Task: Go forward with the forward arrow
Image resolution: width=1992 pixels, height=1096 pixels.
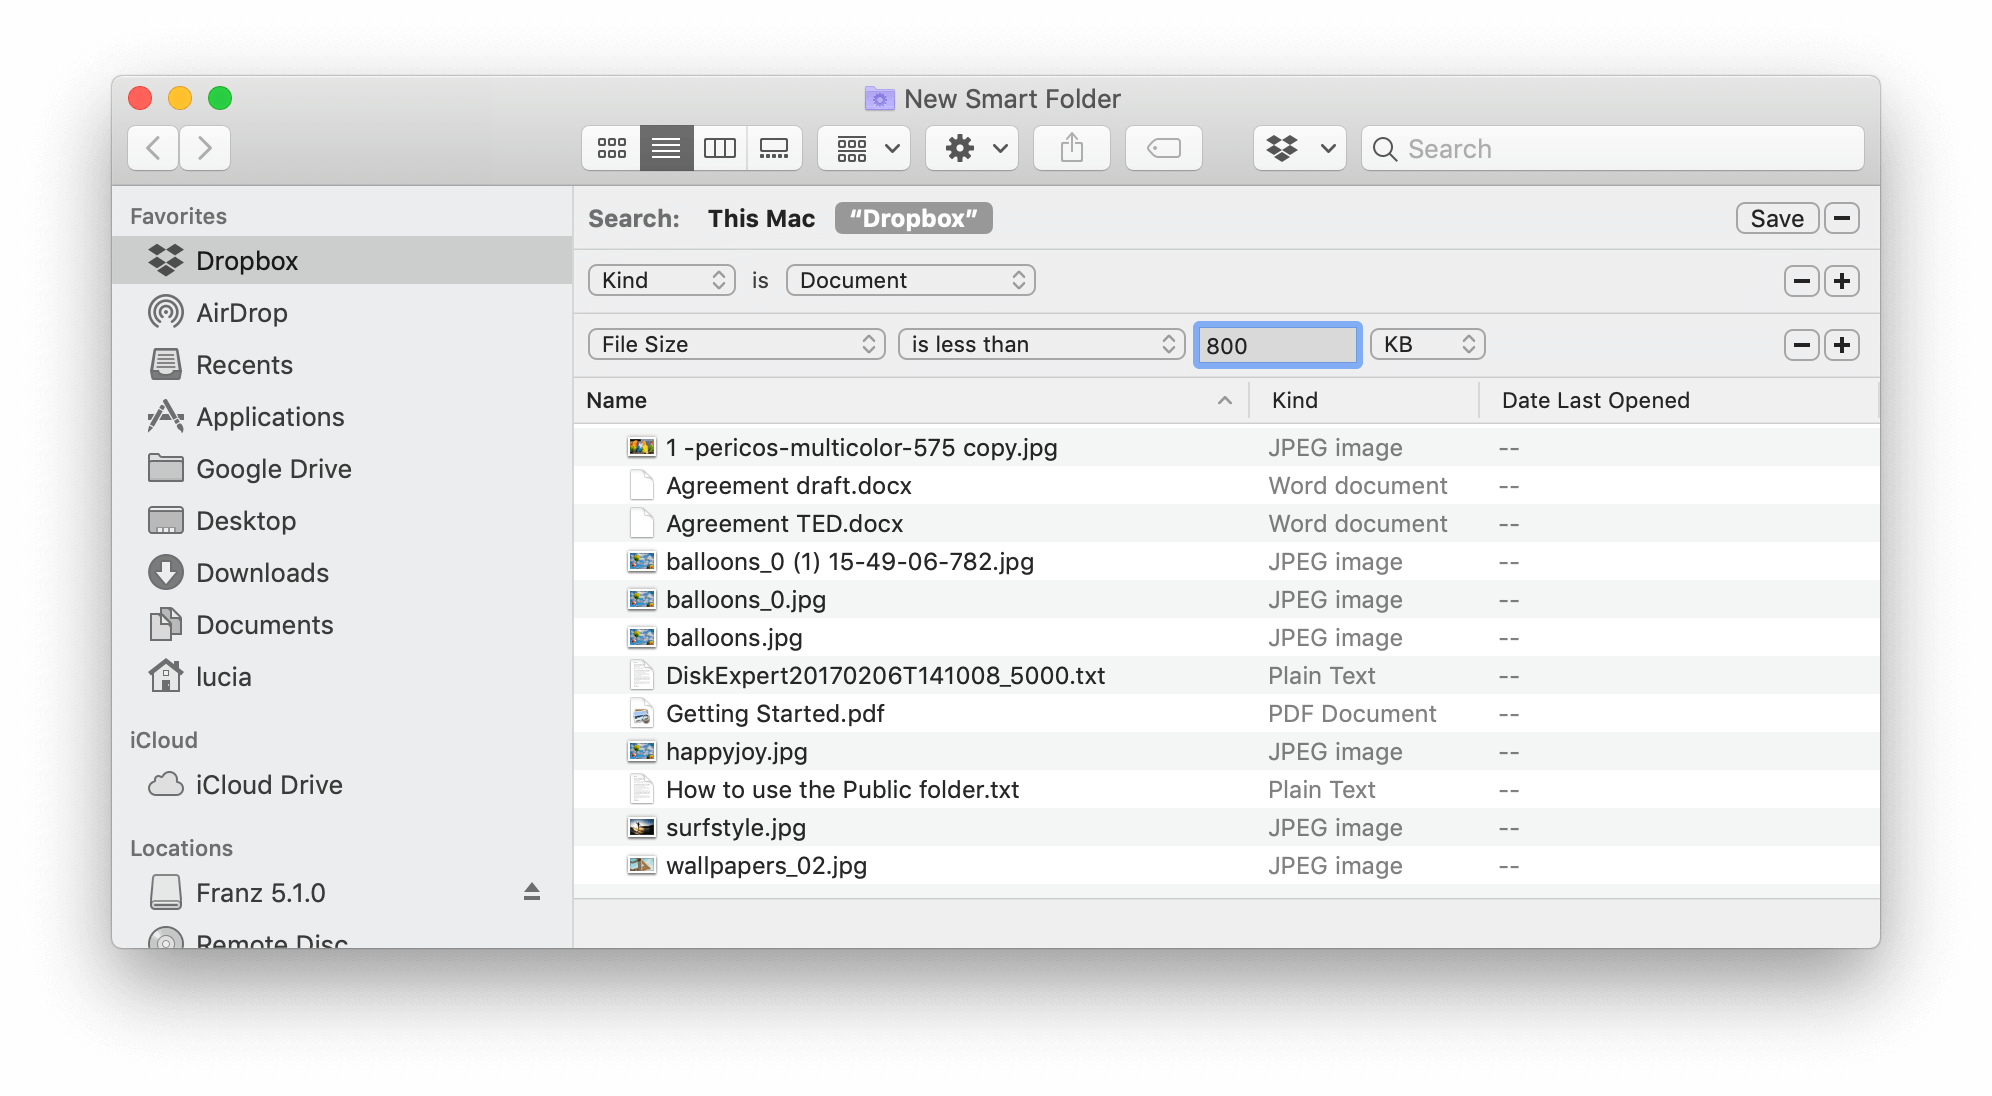Action: 205,149
